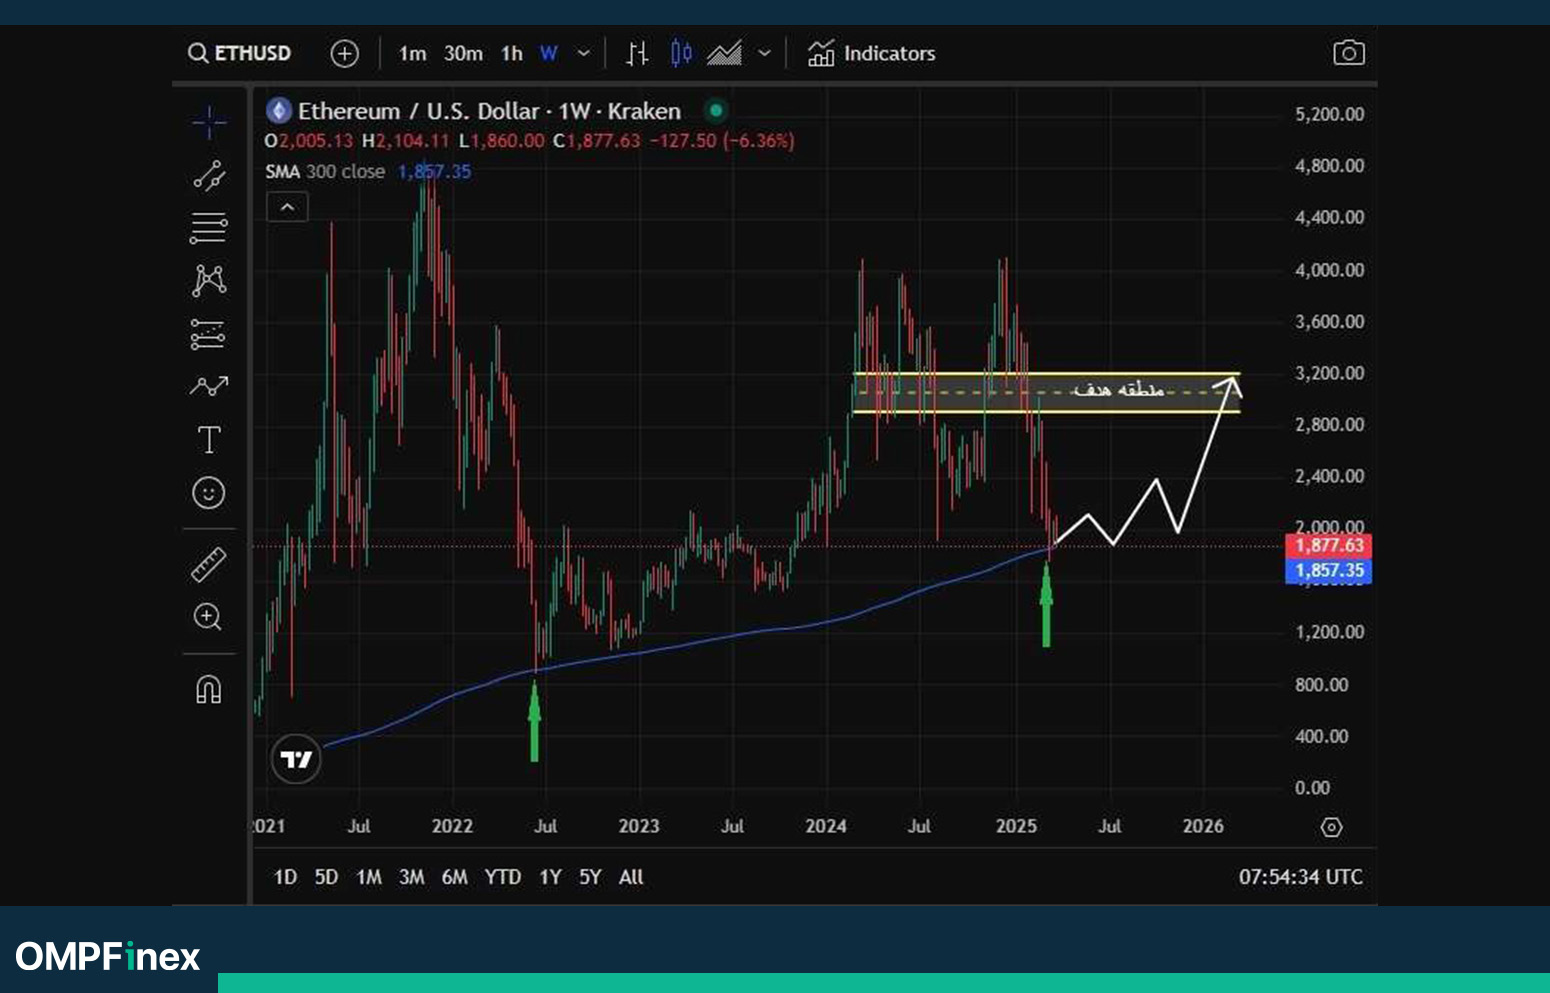This screenshot has width=1550, height=993.
Task: Click the 5,200.00 price axis label
Action: click(1329, 114)
